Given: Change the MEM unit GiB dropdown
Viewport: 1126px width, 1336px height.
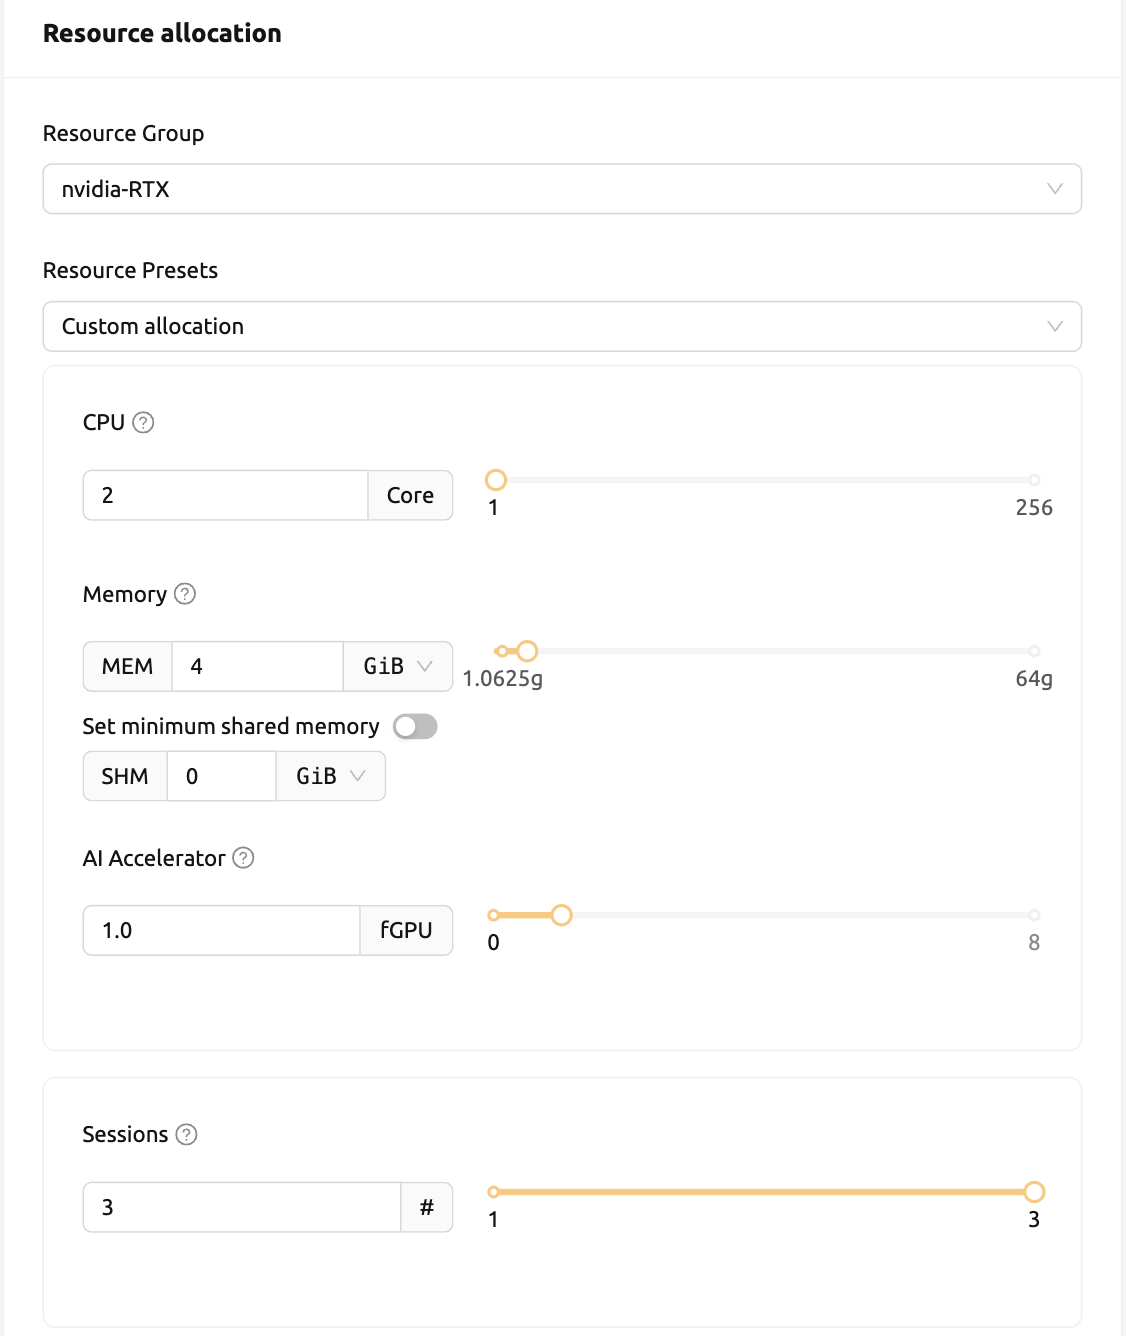Looking at the screenshot, I should pyautogui.click(x=398, y=666).
